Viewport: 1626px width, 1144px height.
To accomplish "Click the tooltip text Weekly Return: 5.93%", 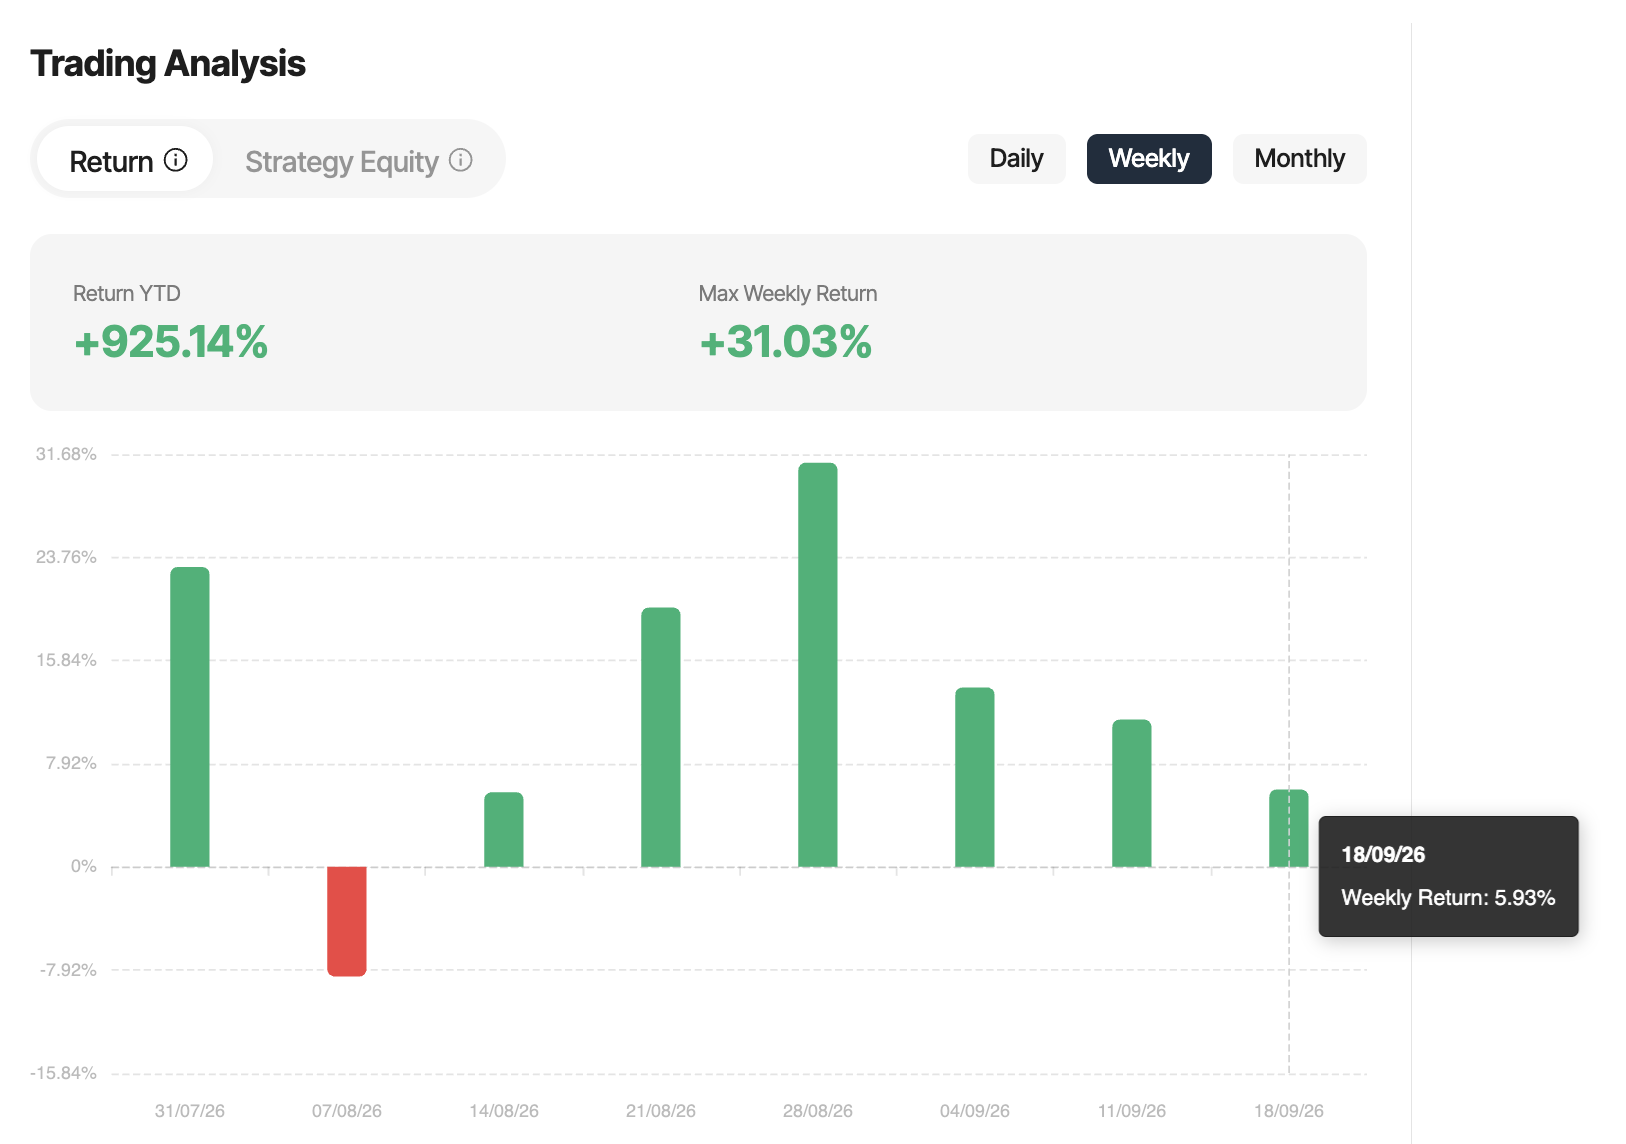I will coord(1448,897).
